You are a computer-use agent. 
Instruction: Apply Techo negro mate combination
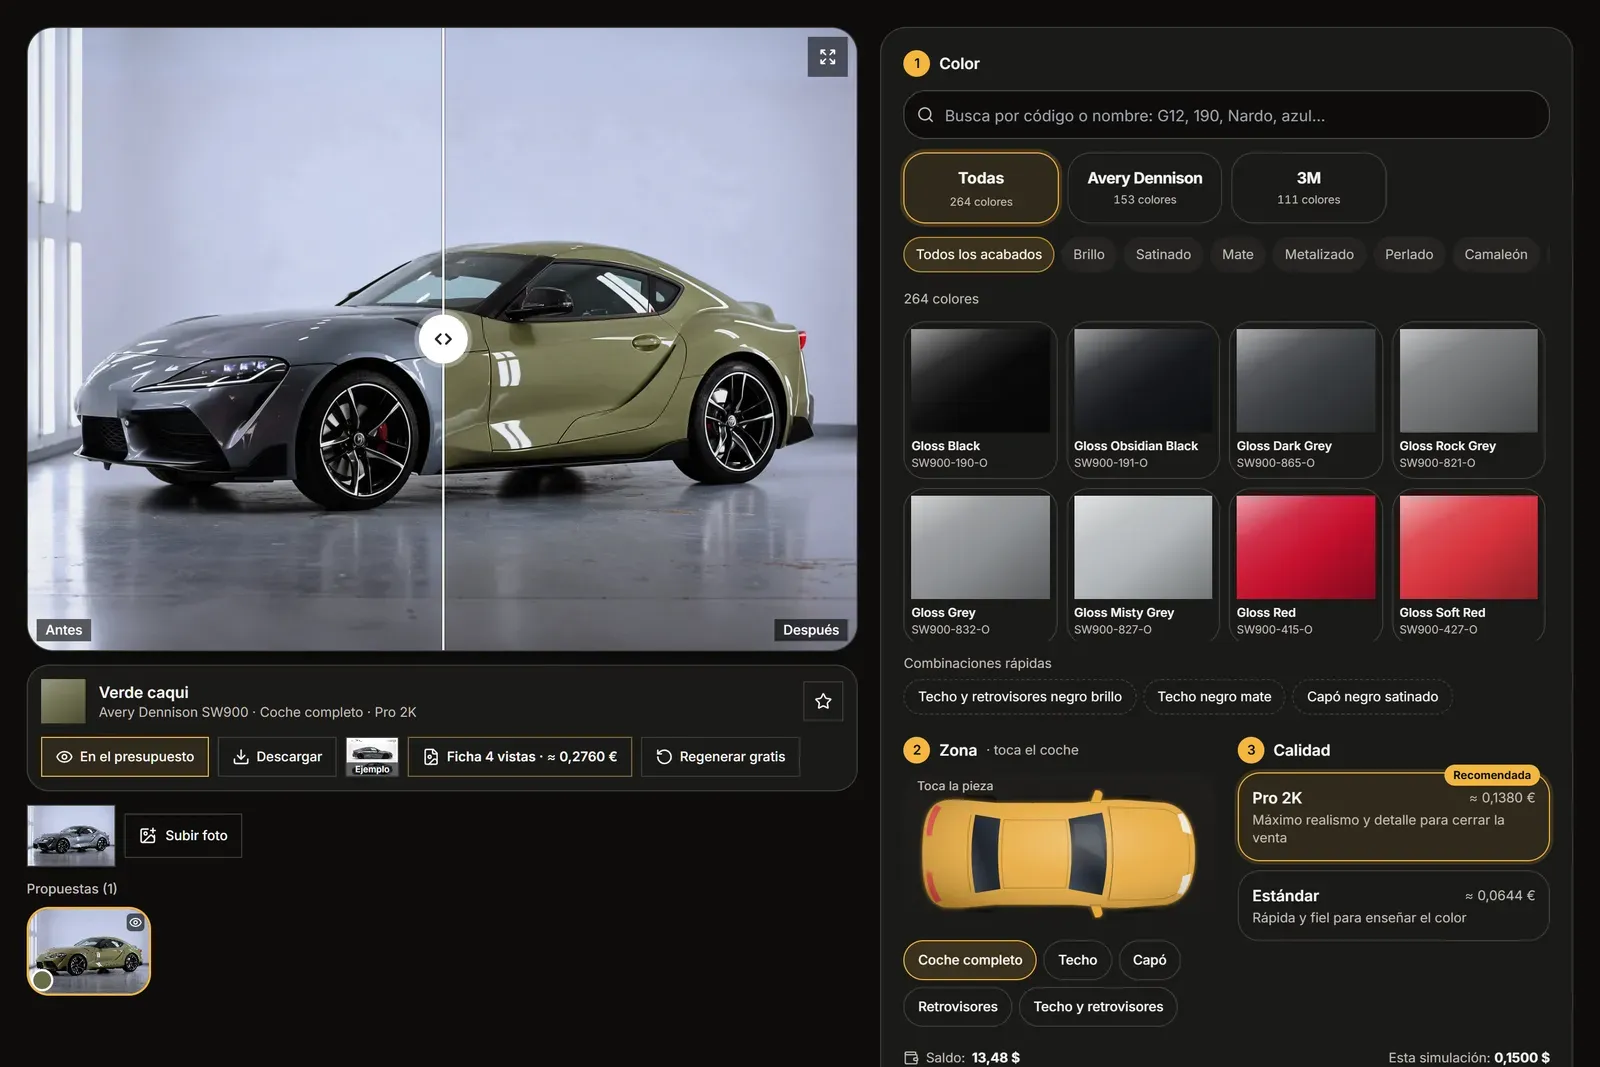click(x=1214, y=697)
